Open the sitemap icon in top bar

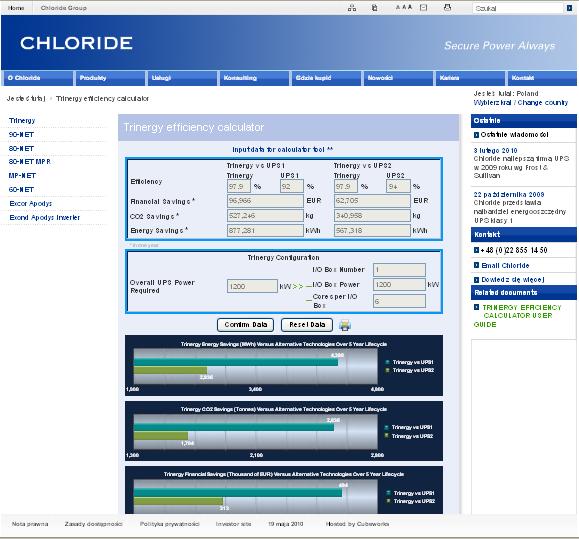(352, 8)
